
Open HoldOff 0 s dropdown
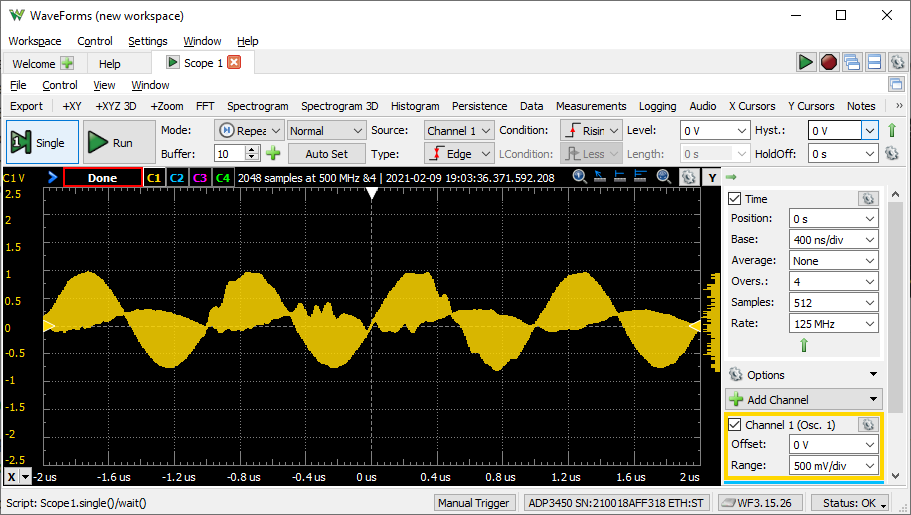(x=842, y=154)
